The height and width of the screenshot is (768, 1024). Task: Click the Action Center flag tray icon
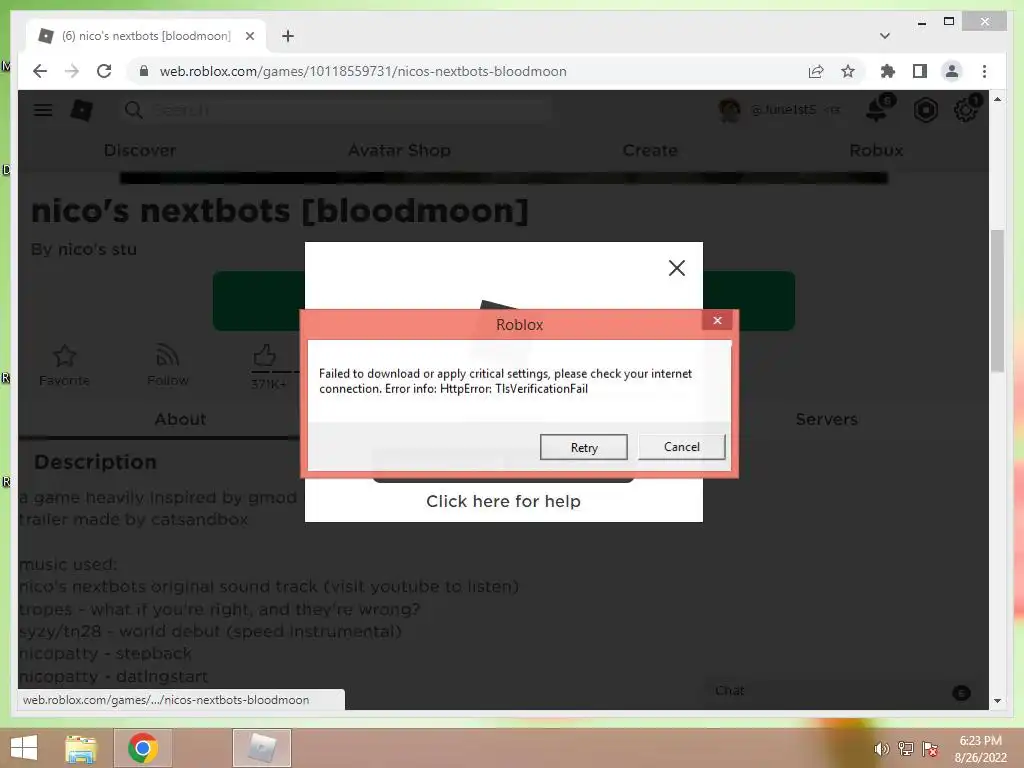[929, 749]
